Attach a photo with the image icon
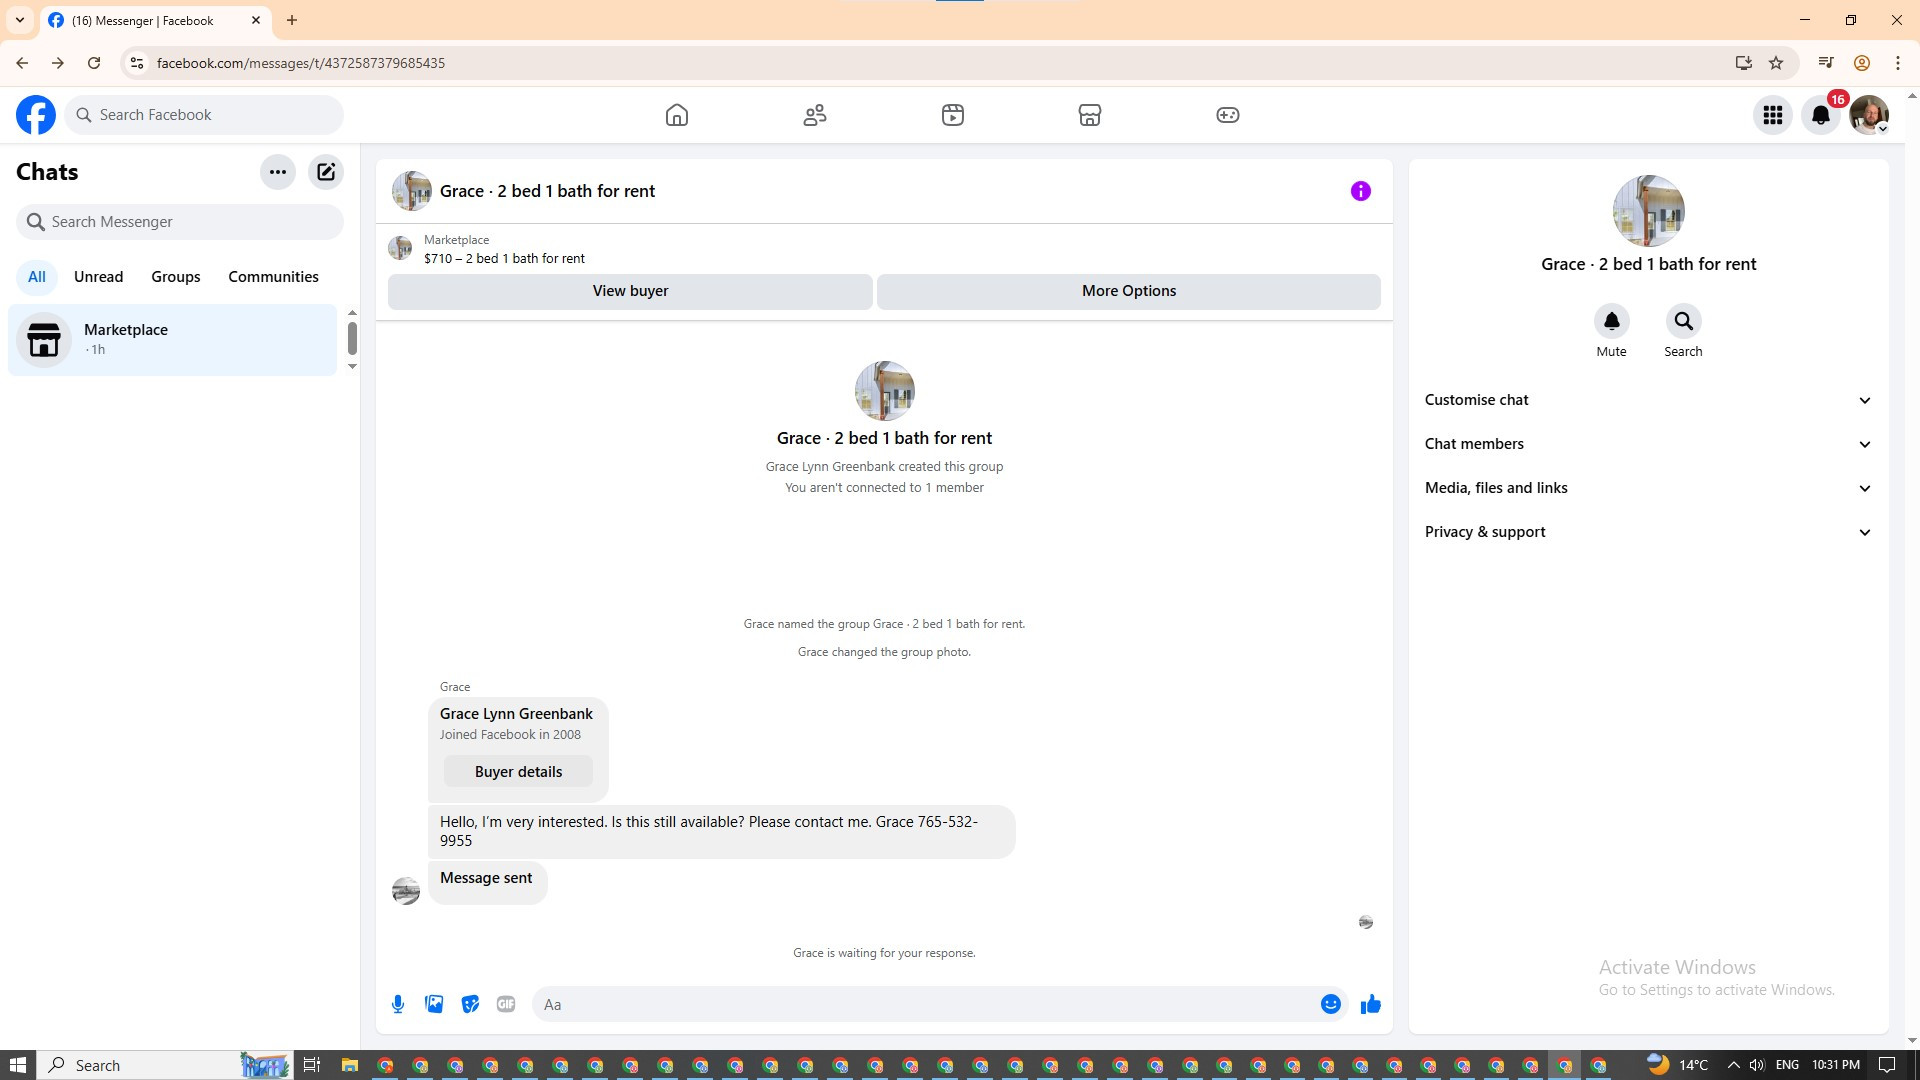This screenshot has height=1080, width=1920. (434, 1004)
